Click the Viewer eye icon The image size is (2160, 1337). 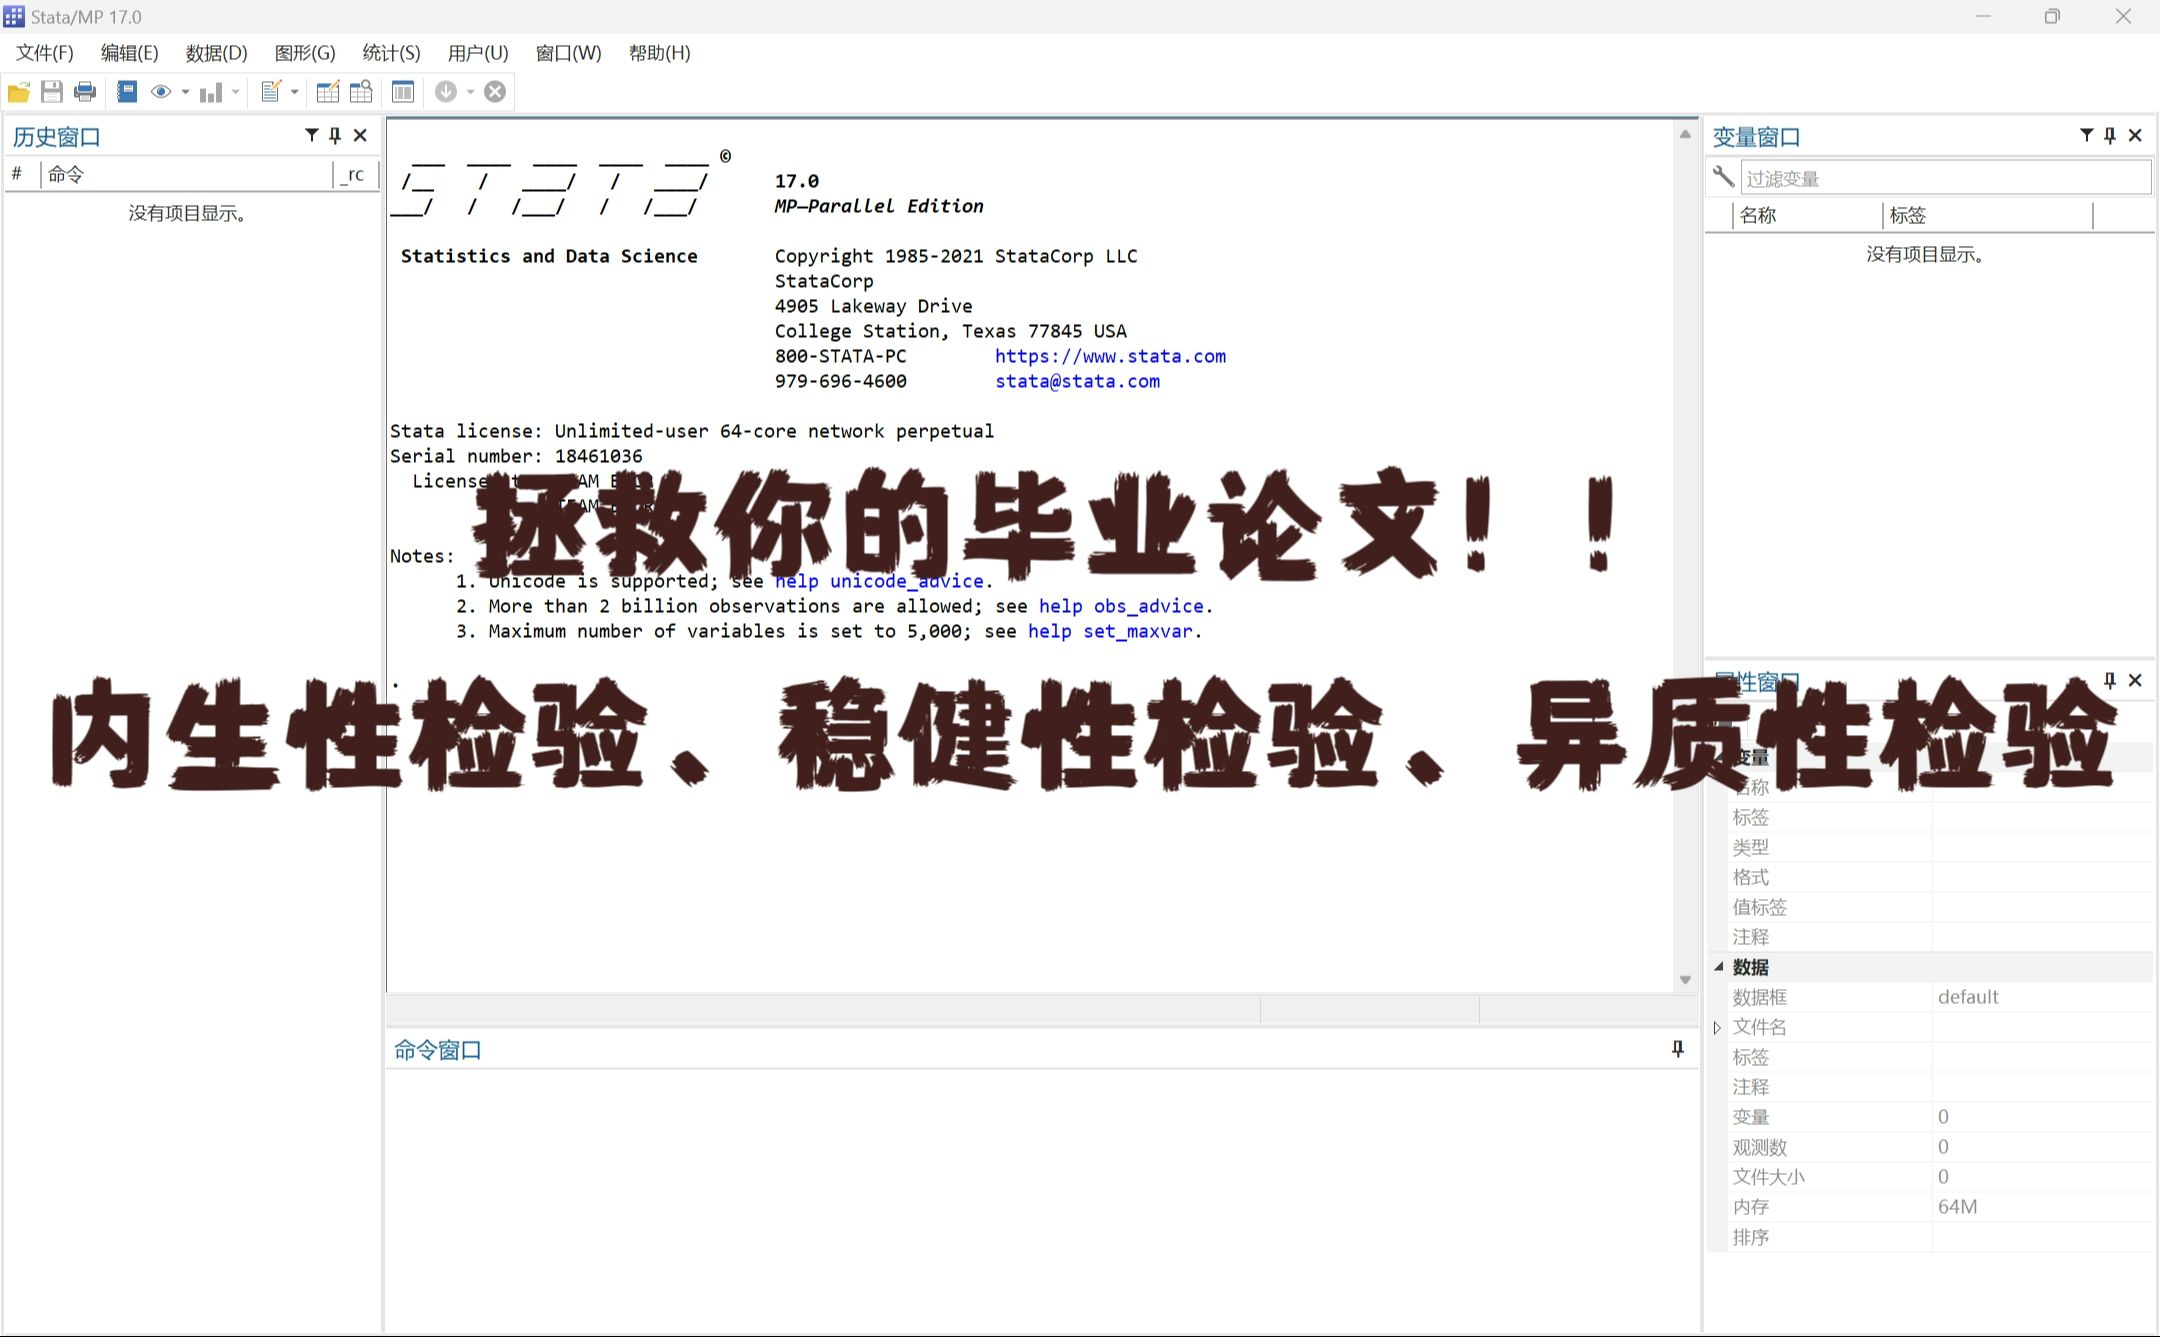[x=160, y=92]
